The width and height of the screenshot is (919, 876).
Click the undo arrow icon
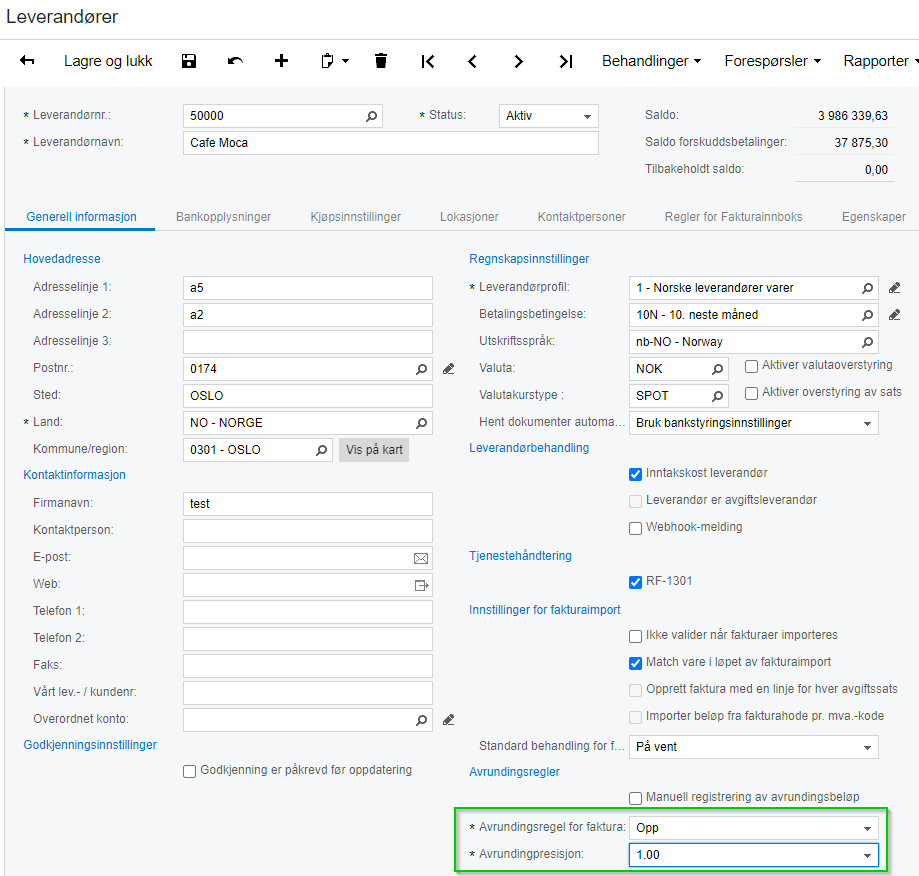click(x=235, y=61)
